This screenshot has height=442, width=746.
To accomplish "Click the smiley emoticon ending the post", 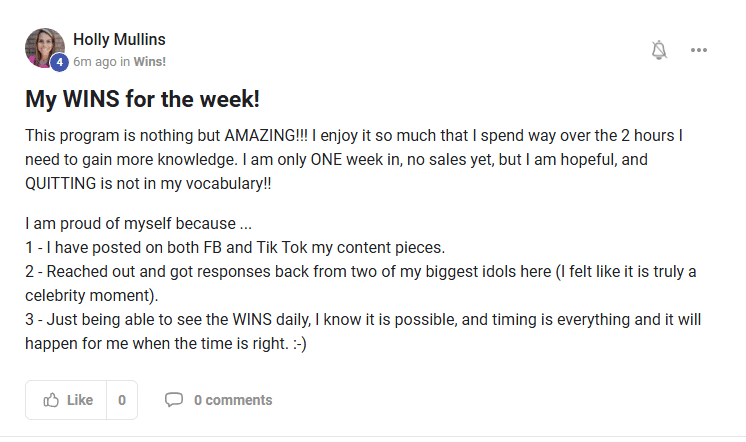I will (300, 344).
